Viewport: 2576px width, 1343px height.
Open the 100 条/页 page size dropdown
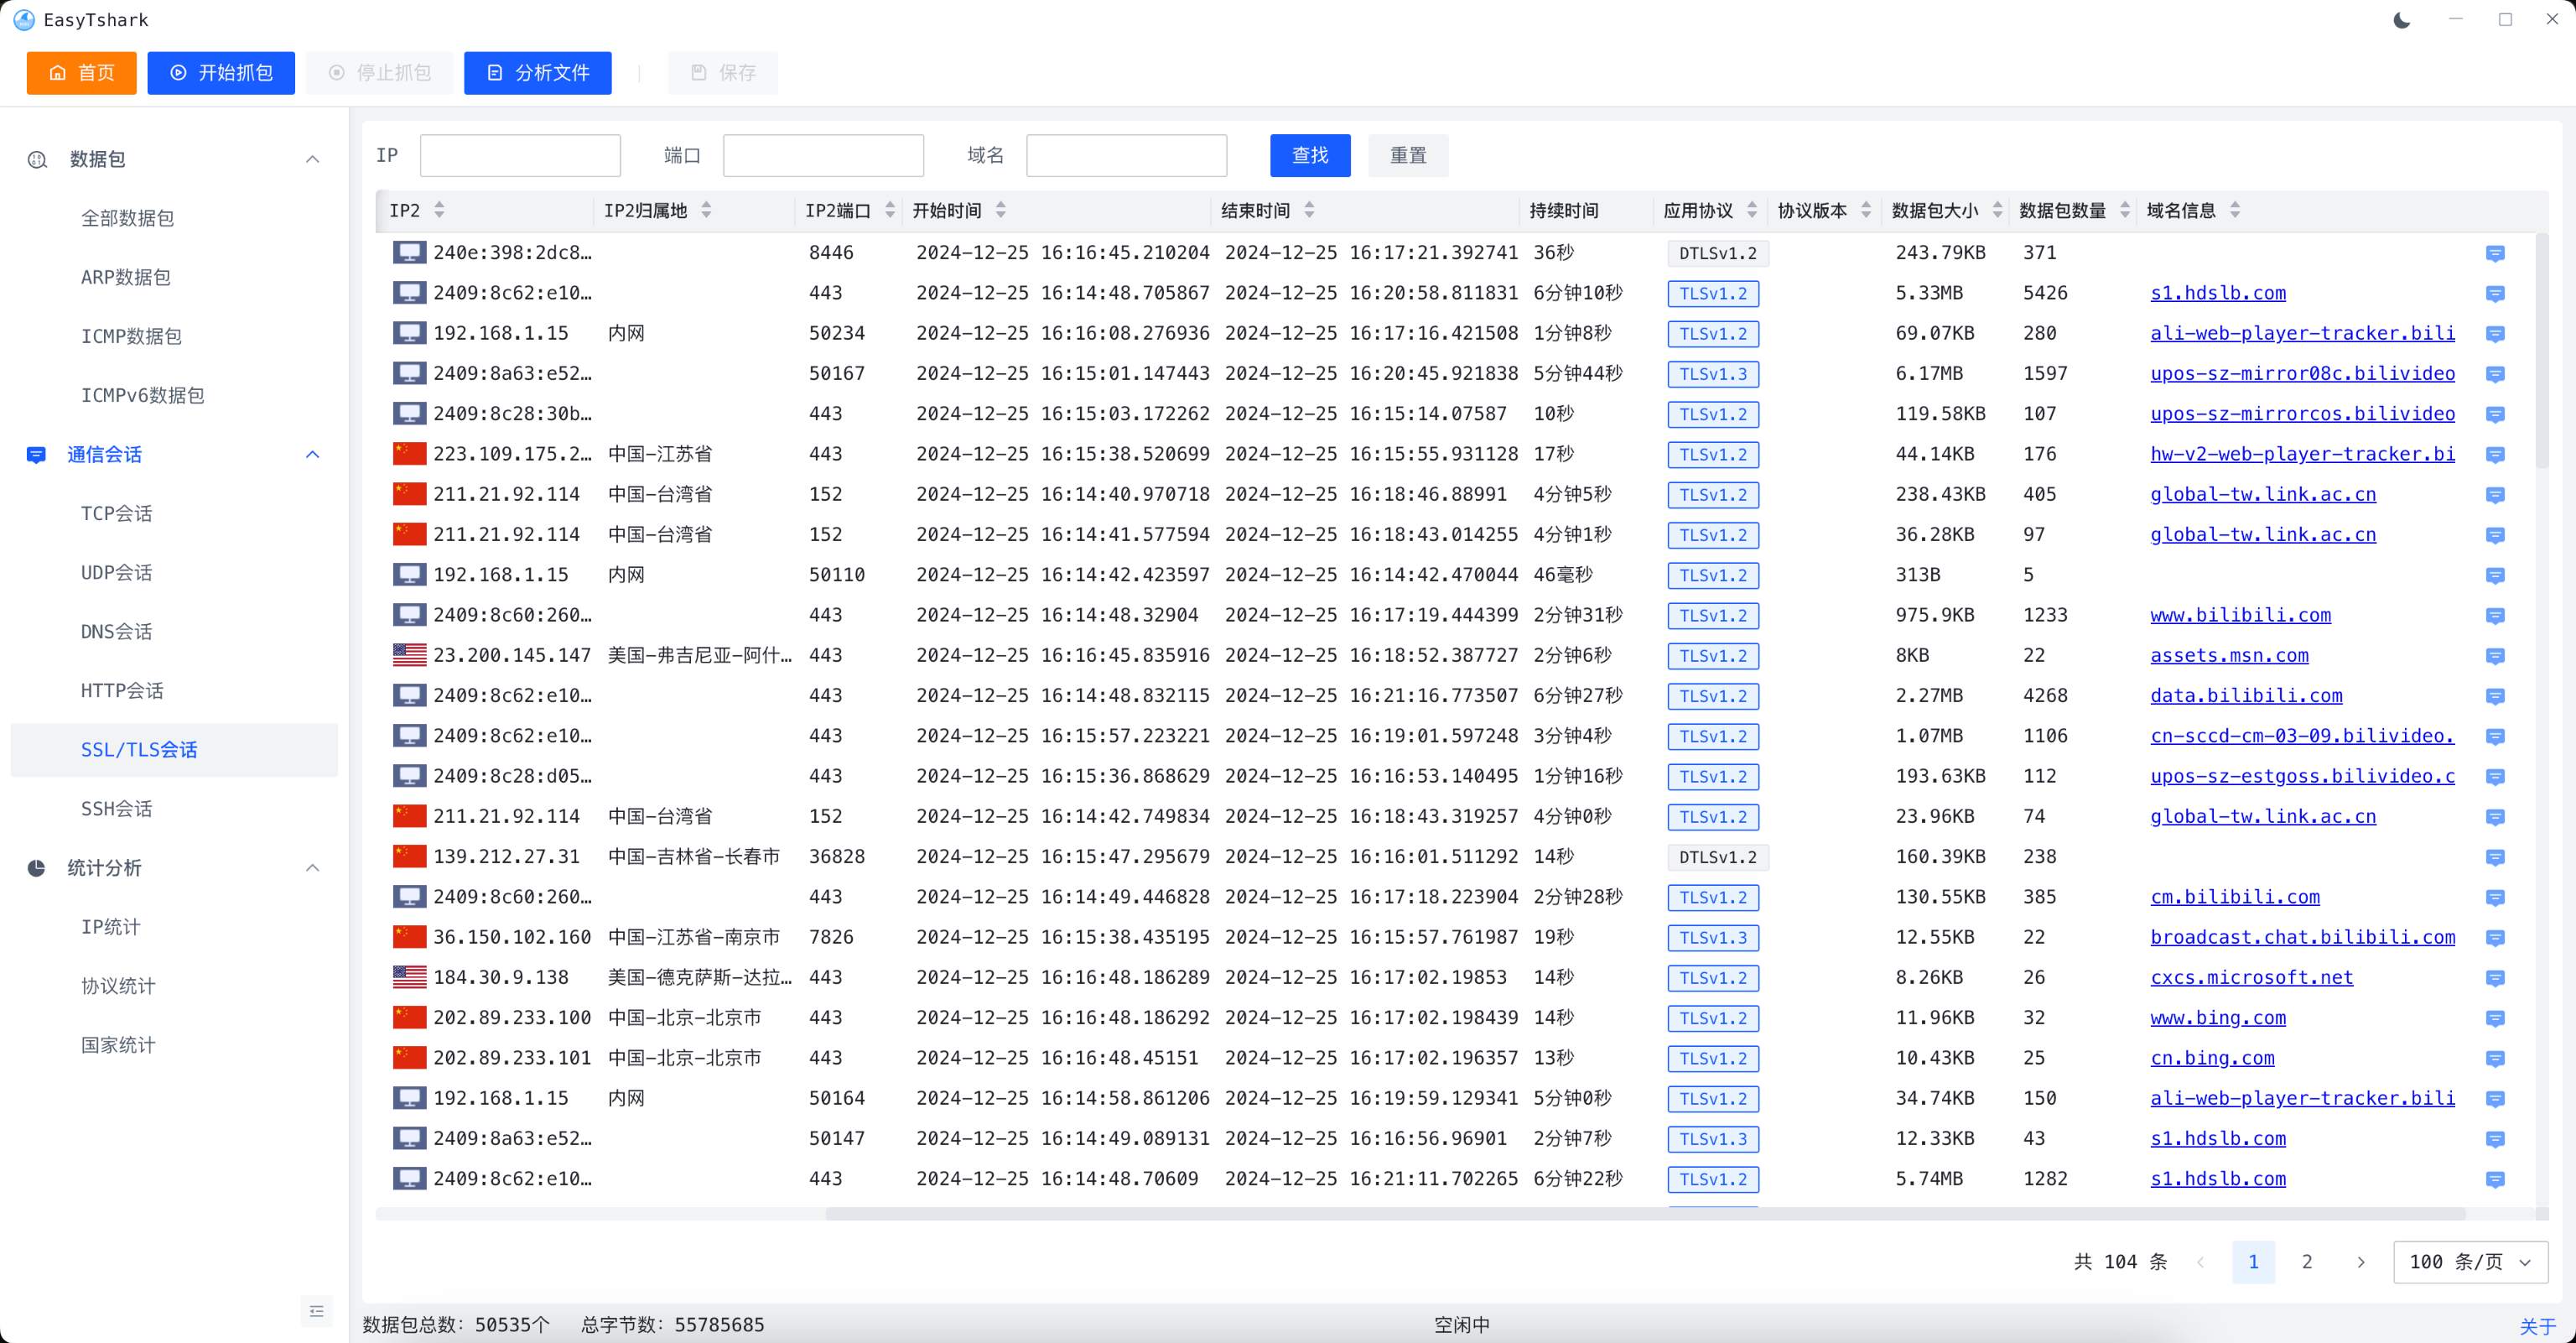pyautogui.click(x=2470, y=1262)
